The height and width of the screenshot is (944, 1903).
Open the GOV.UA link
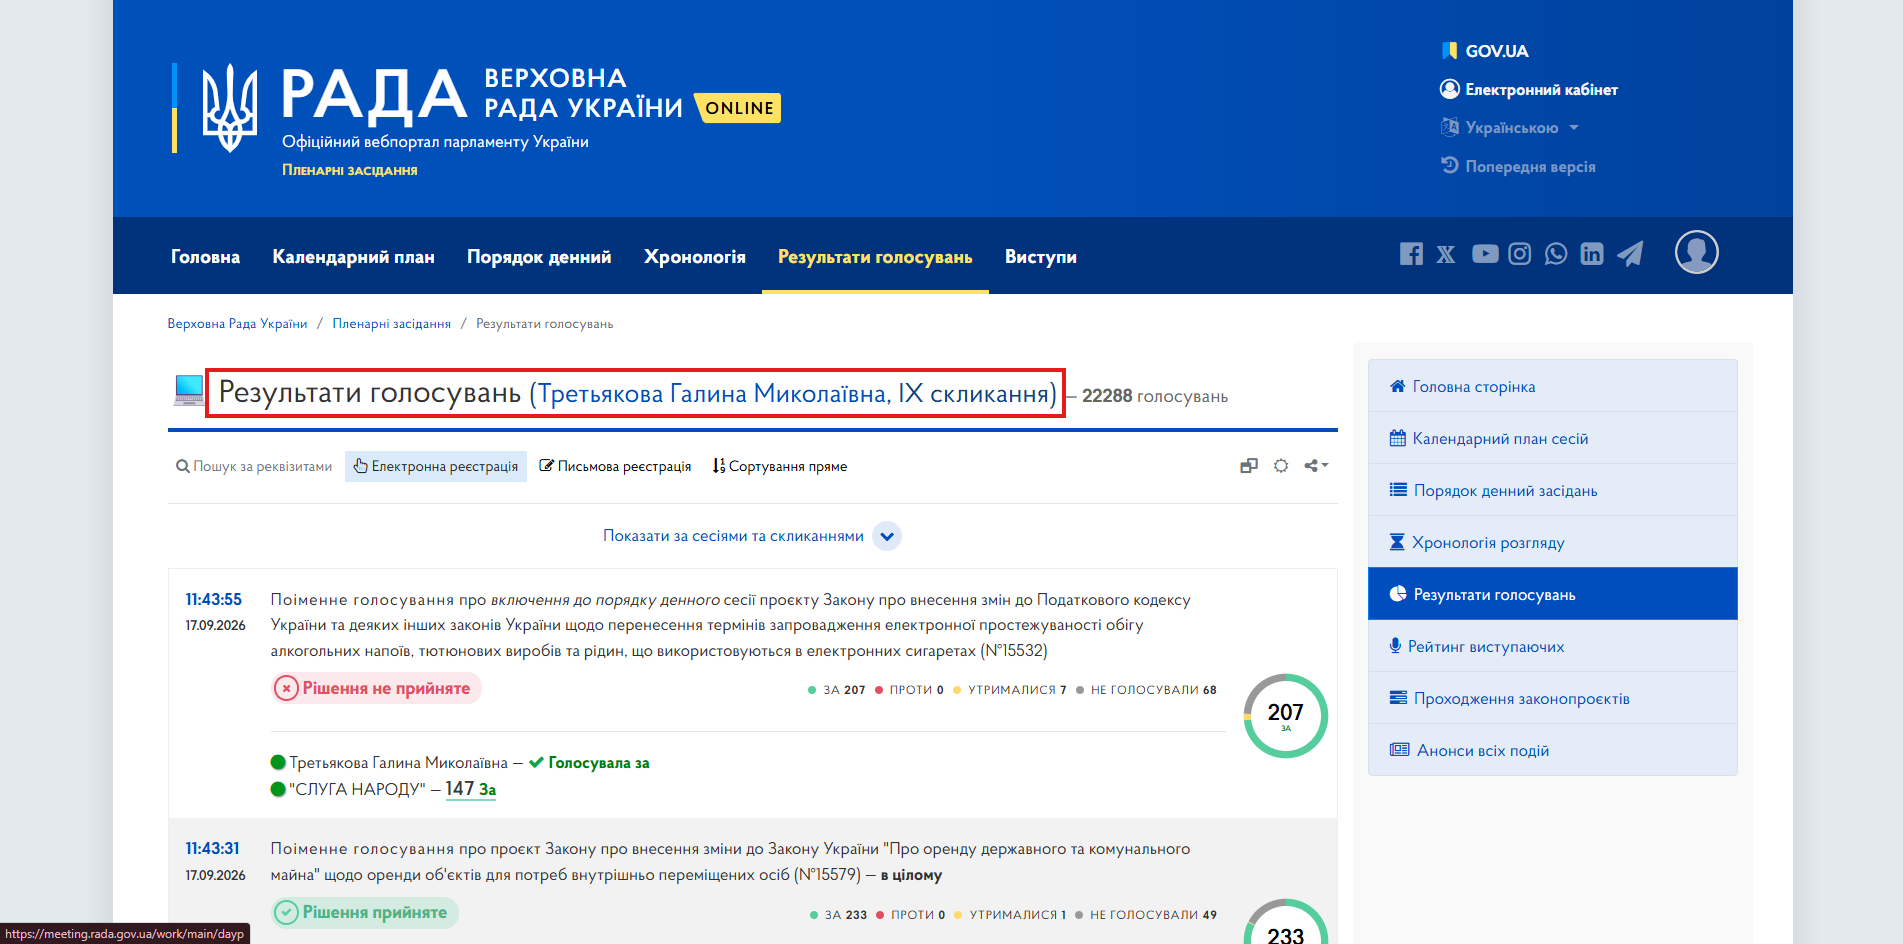[1485, 51]
